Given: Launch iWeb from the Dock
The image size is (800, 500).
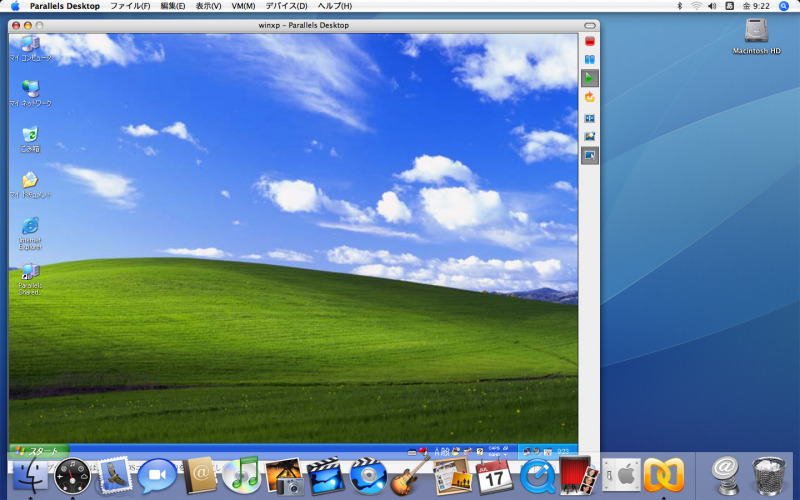Looking at the screenshot, I should pos(452,476).
